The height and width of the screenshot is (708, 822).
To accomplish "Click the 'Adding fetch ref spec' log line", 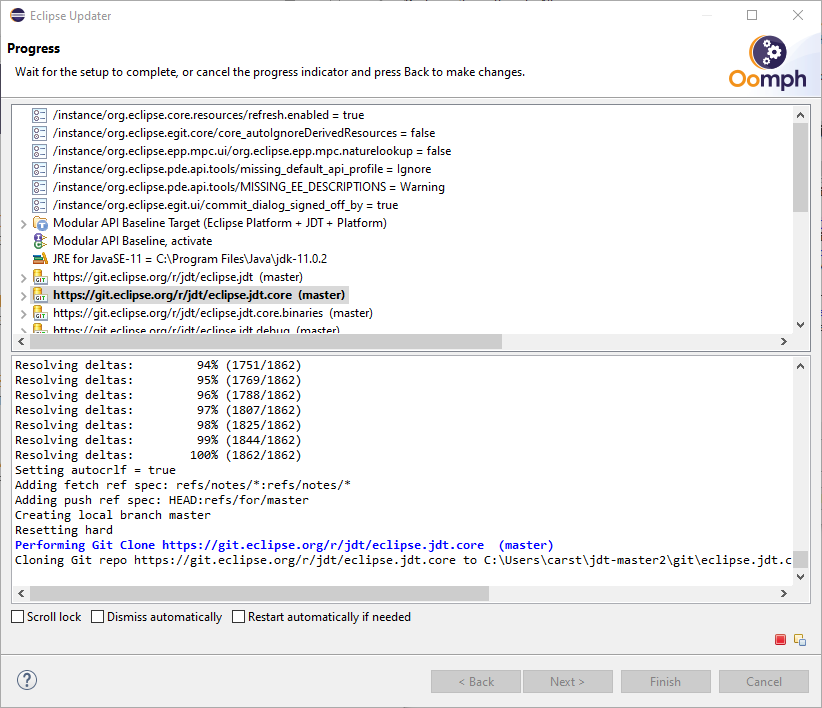I will [183, 485].
